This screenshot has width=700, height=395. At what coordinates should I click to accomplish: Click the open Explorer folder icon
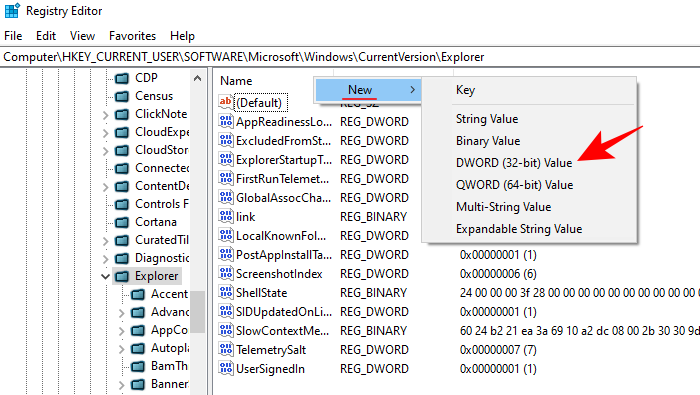(x=122, y=276)
